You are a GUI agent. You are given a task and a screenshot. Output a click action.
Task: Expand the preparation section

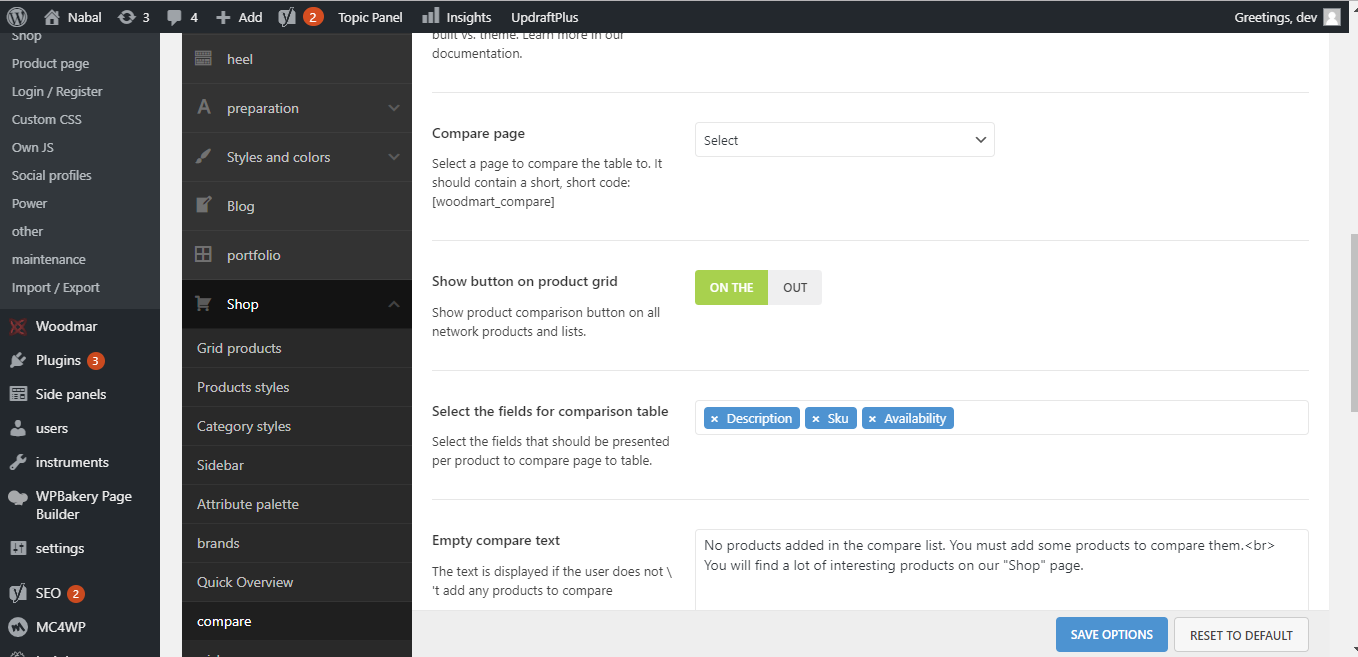pos(393,108)
